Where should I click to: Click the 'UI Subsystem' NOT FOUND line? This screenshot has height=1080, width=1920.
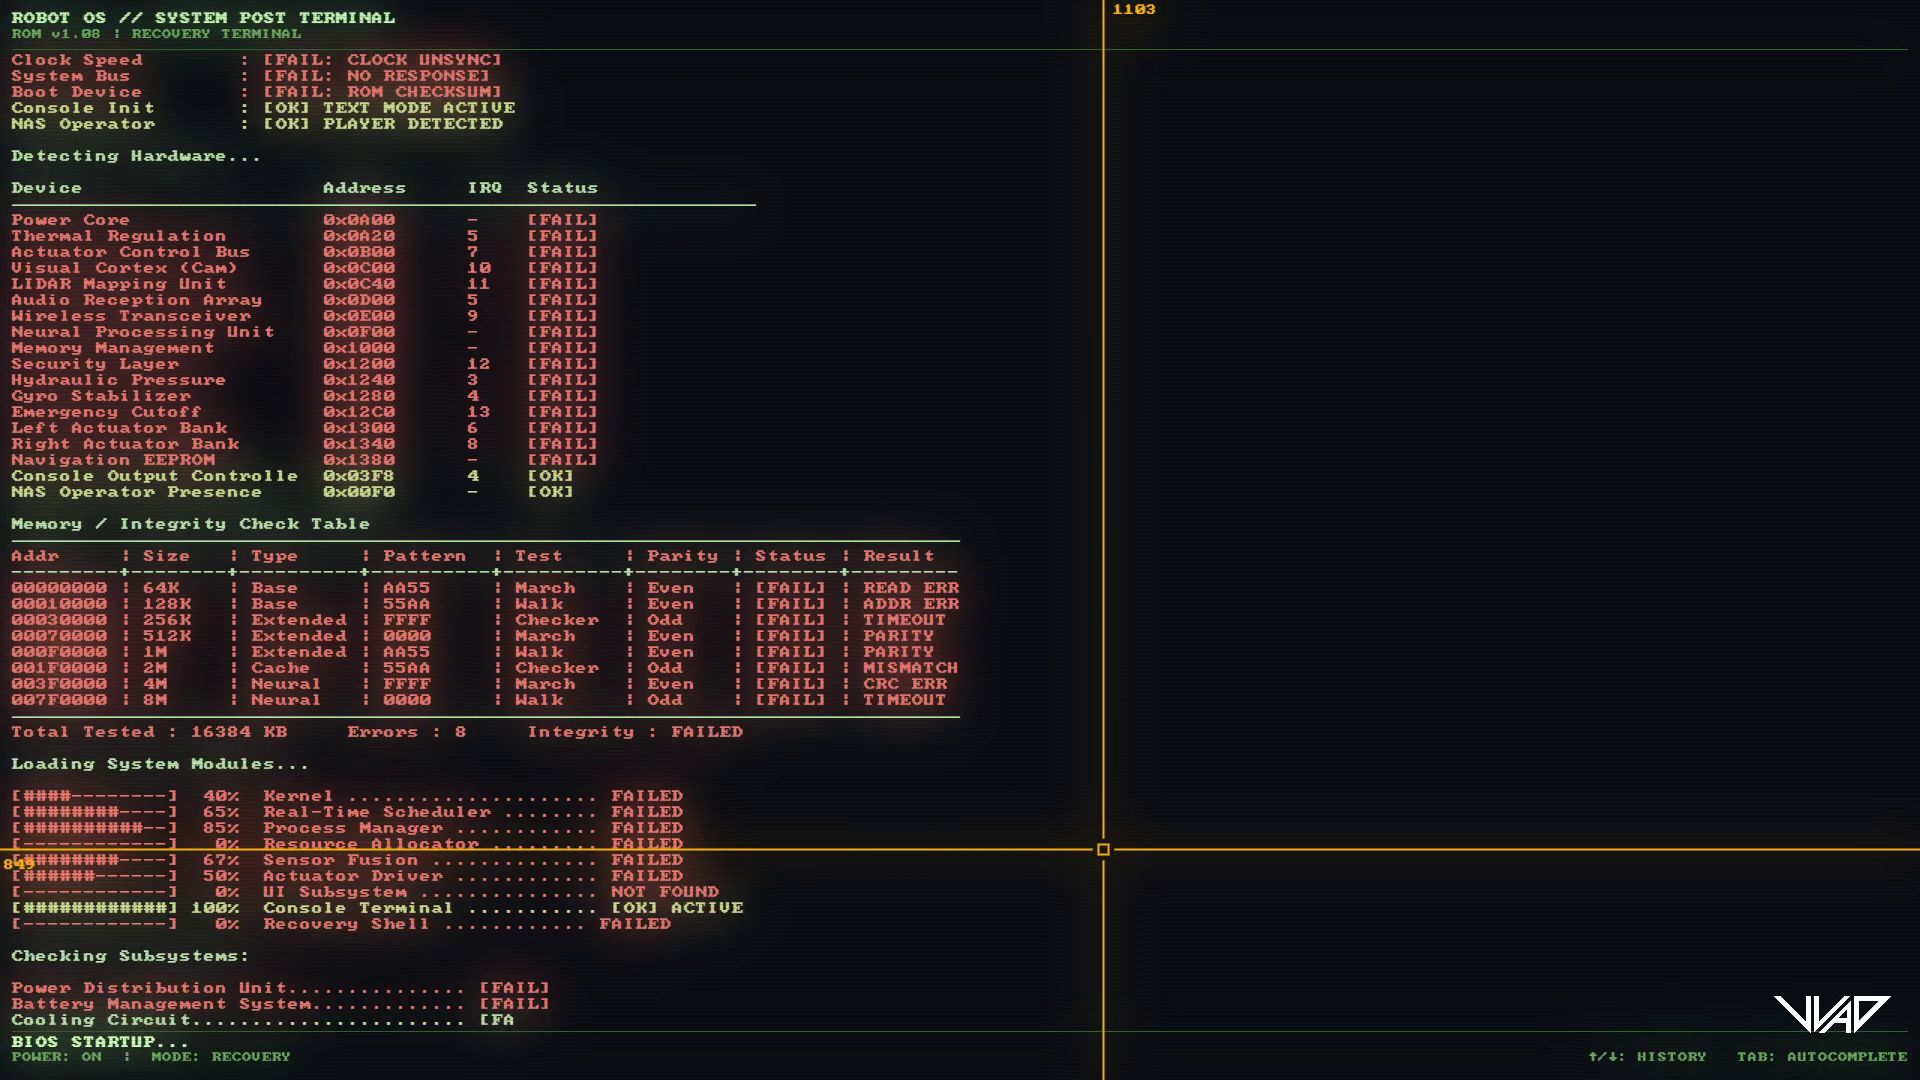(x=365, y=892)
